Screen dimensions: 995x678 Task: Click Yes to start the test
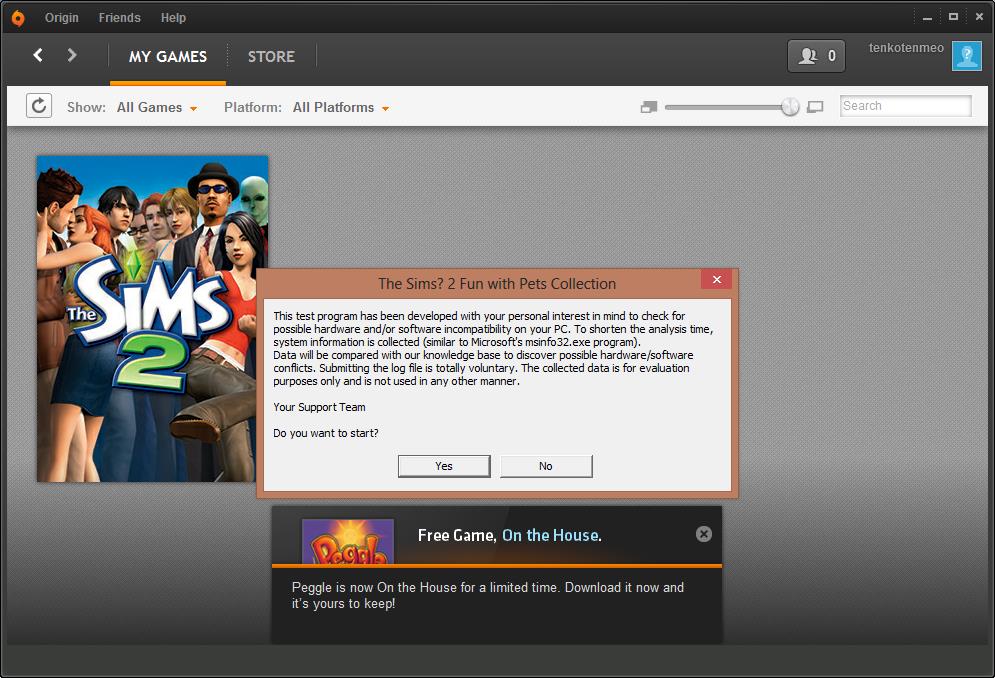tap(444, 466)
